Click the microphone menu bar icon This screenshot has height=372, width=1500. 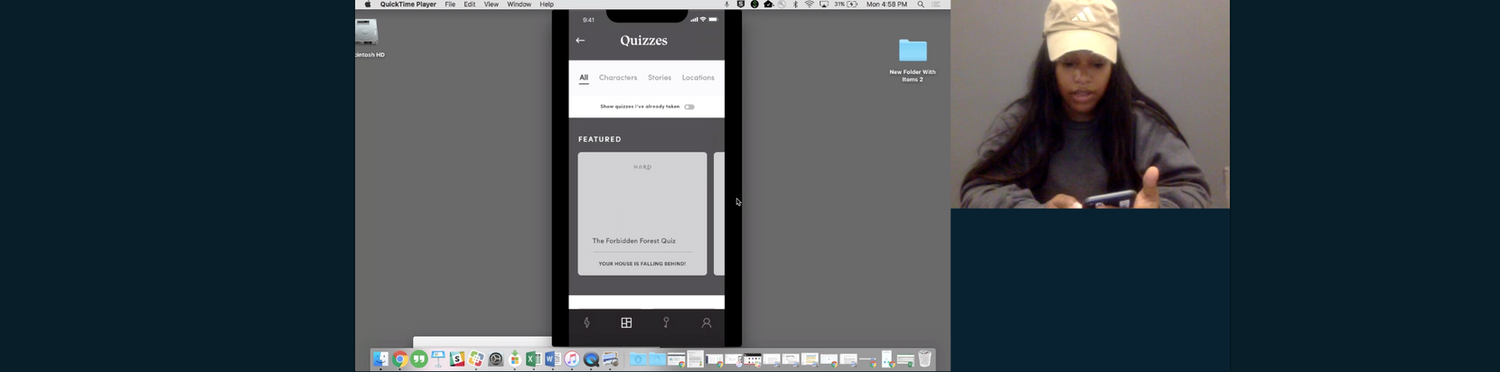point(726,4)
